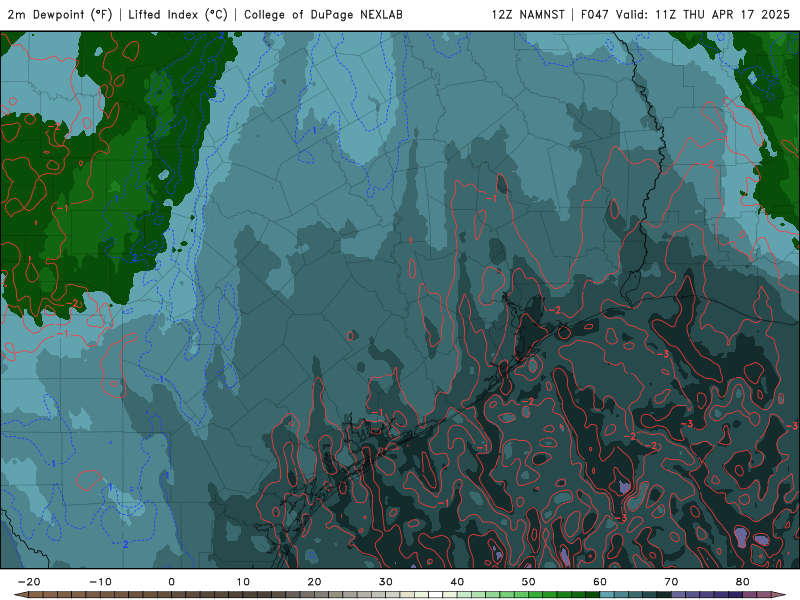Click the bright green colorbar segment below 50

(521, 595)
